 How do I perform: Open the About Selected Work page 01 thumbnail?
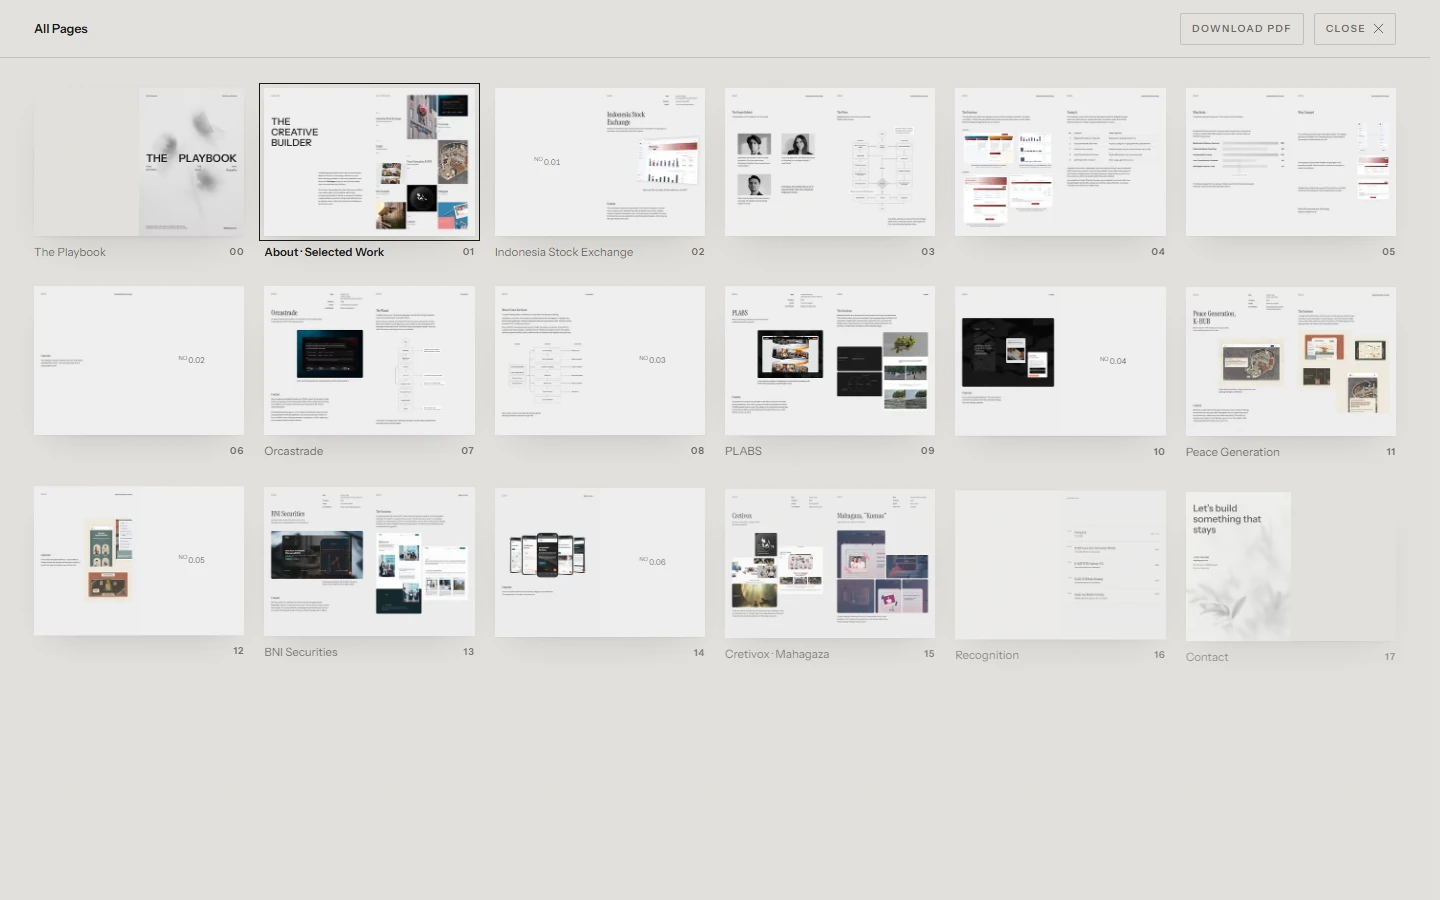[369, 162]
